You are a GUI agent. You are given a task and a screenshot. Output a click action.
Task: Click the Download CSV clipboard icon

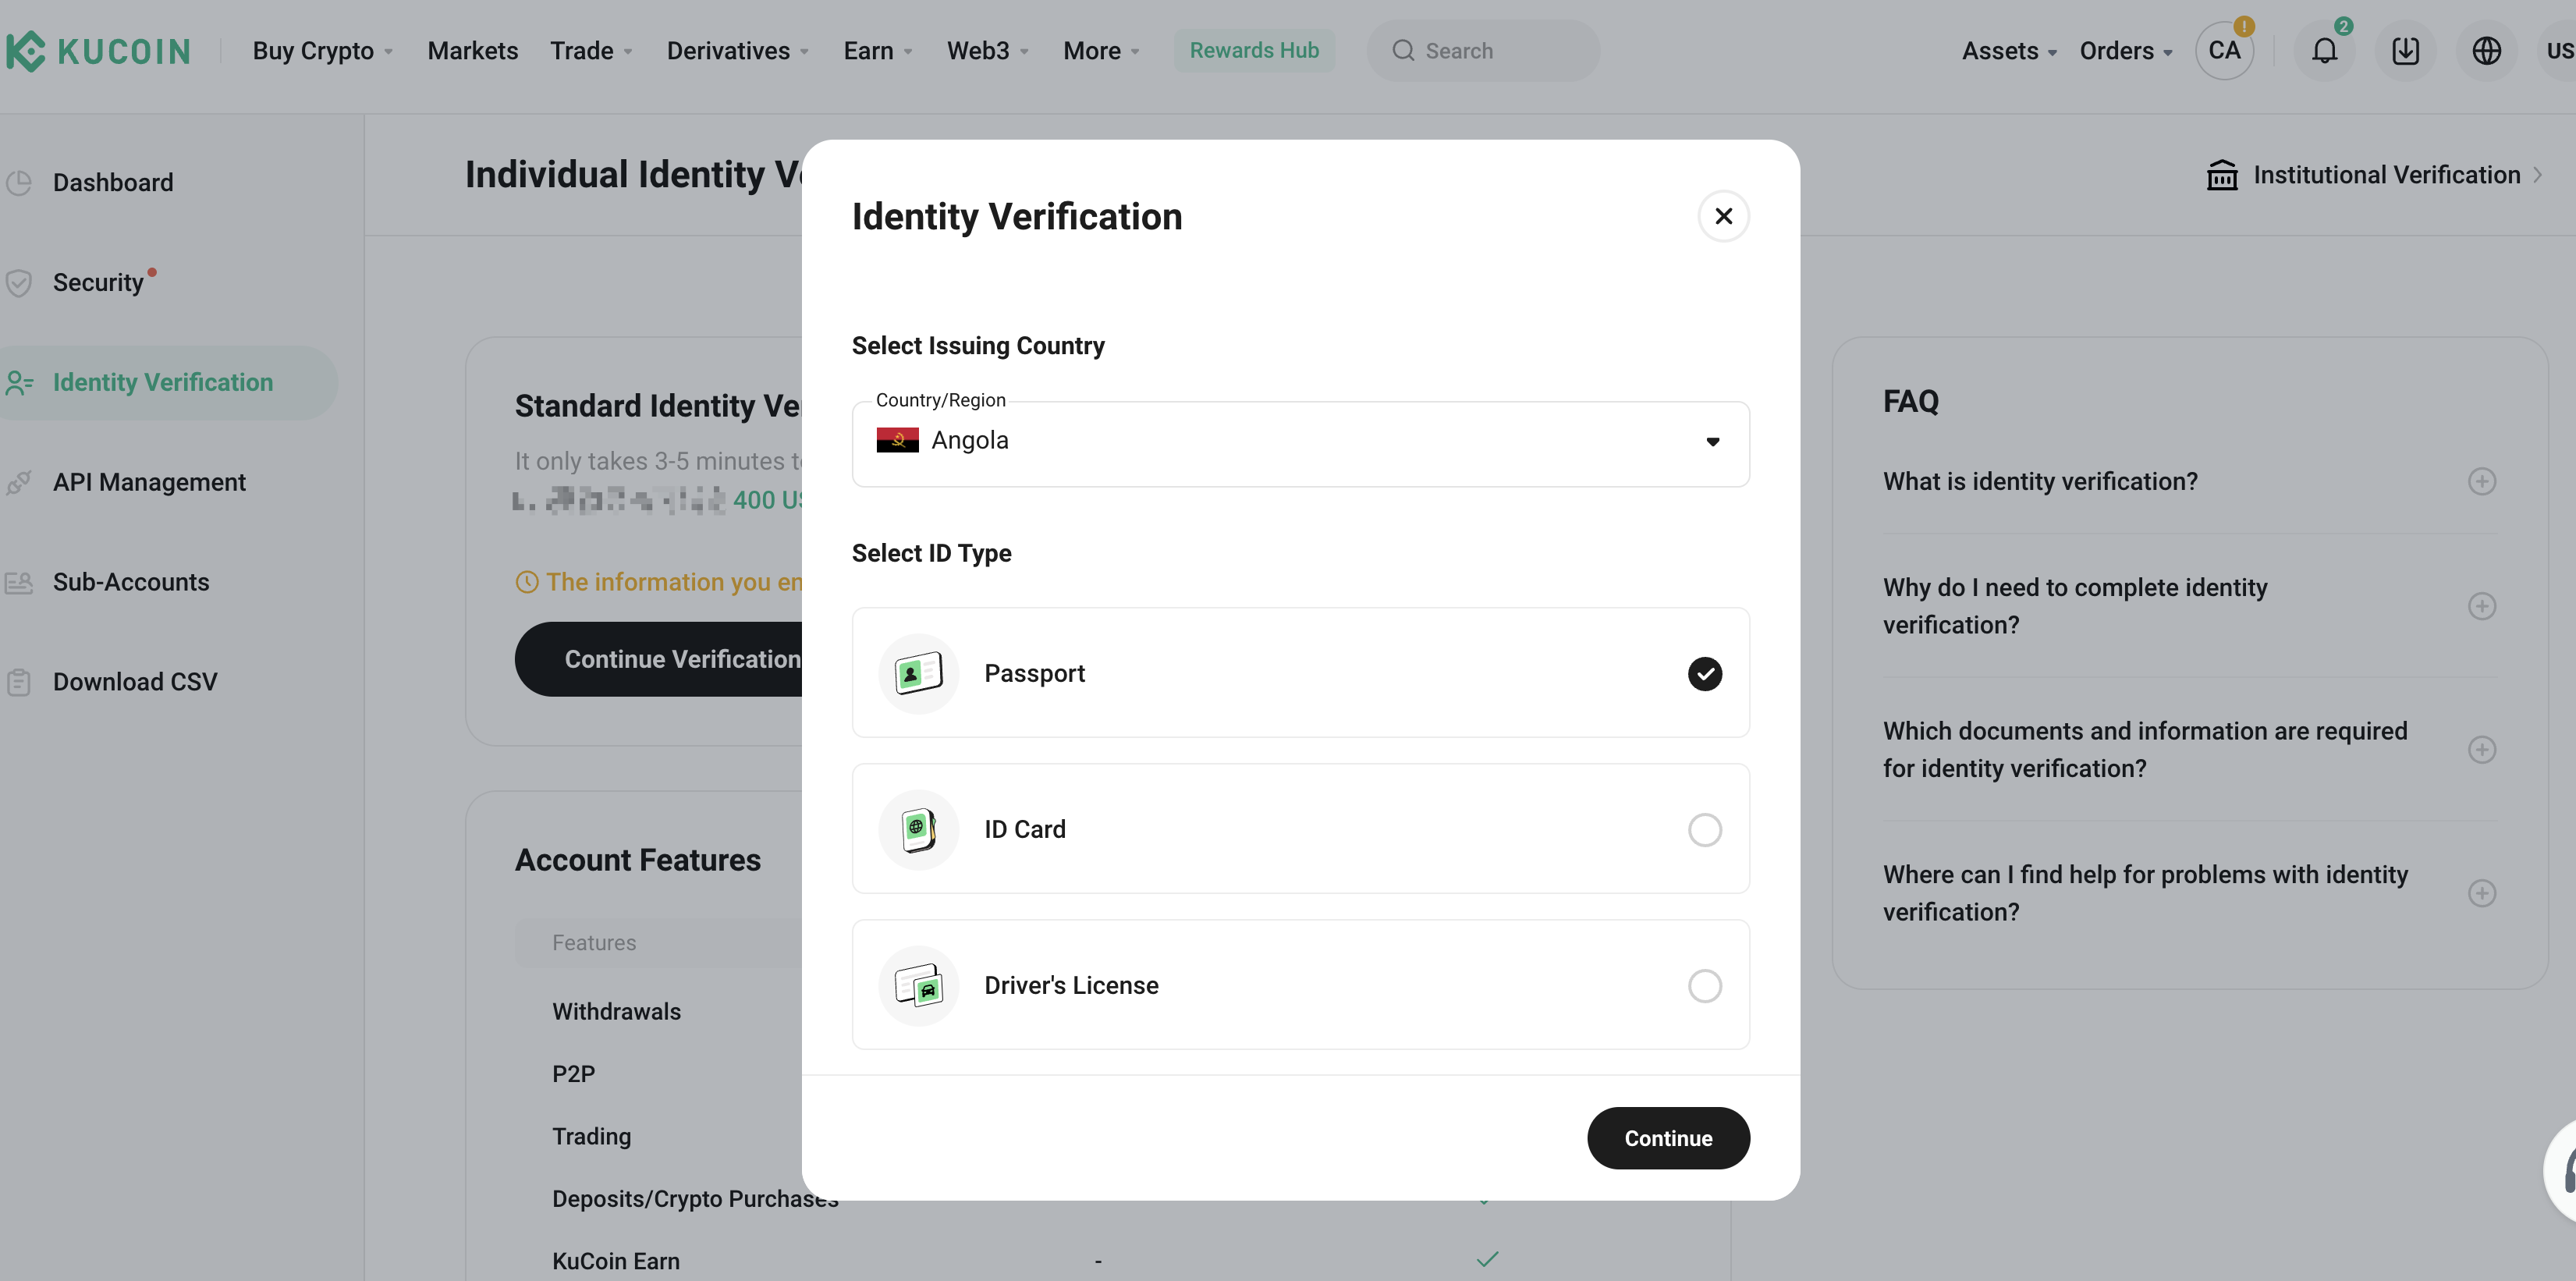(x=19, y=682)
